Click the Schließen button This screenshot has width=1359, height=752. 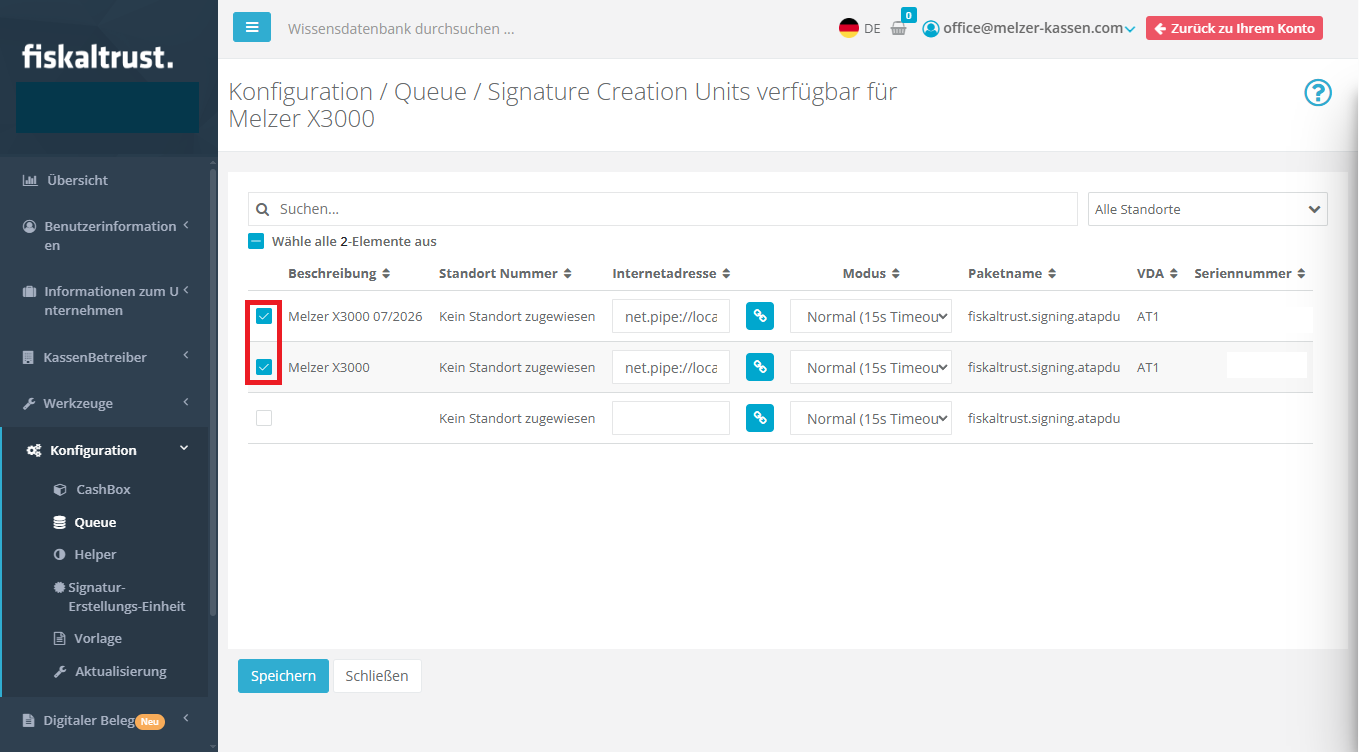coord(377,676)
